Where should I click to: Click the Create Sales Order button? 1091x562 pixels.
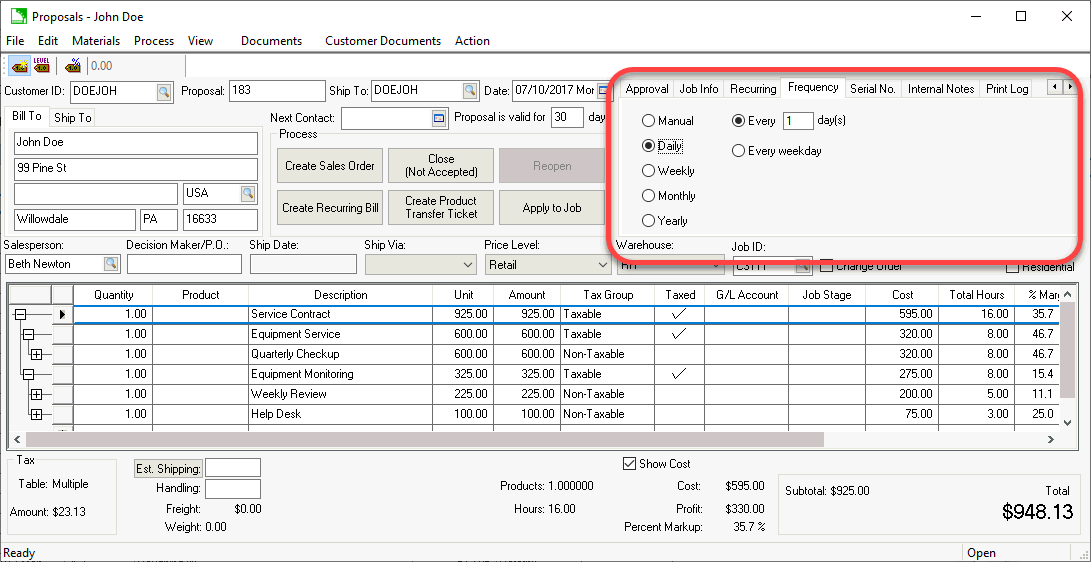(329, 166)
